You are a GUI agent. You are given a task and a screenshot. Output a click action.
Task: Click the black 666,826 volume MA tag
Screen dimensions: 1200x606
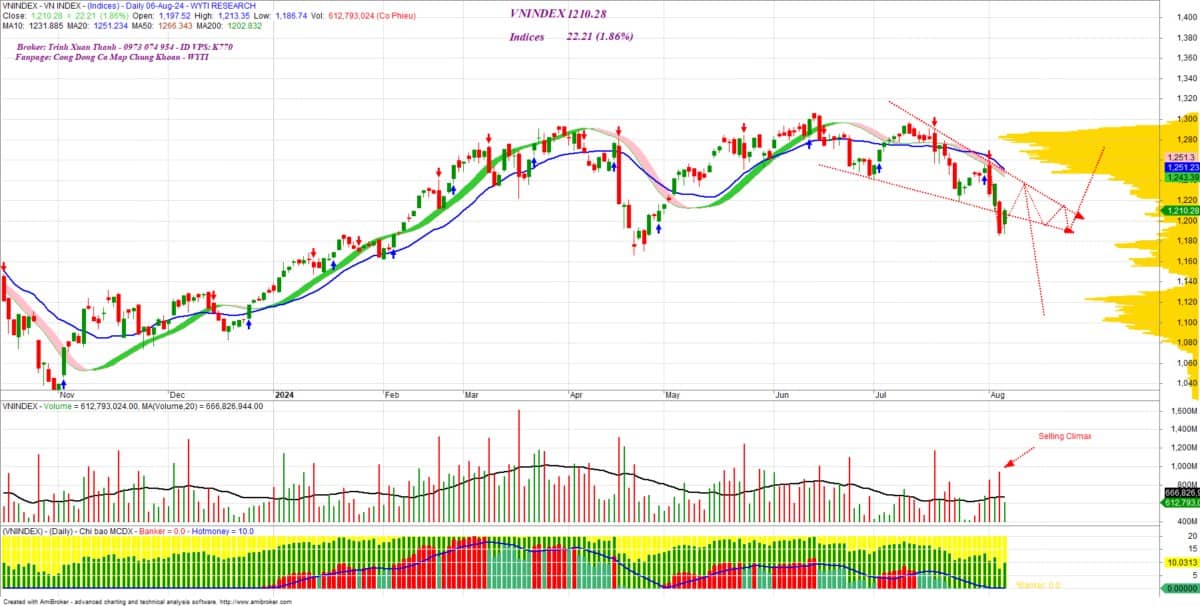(x=1182, y=493)
